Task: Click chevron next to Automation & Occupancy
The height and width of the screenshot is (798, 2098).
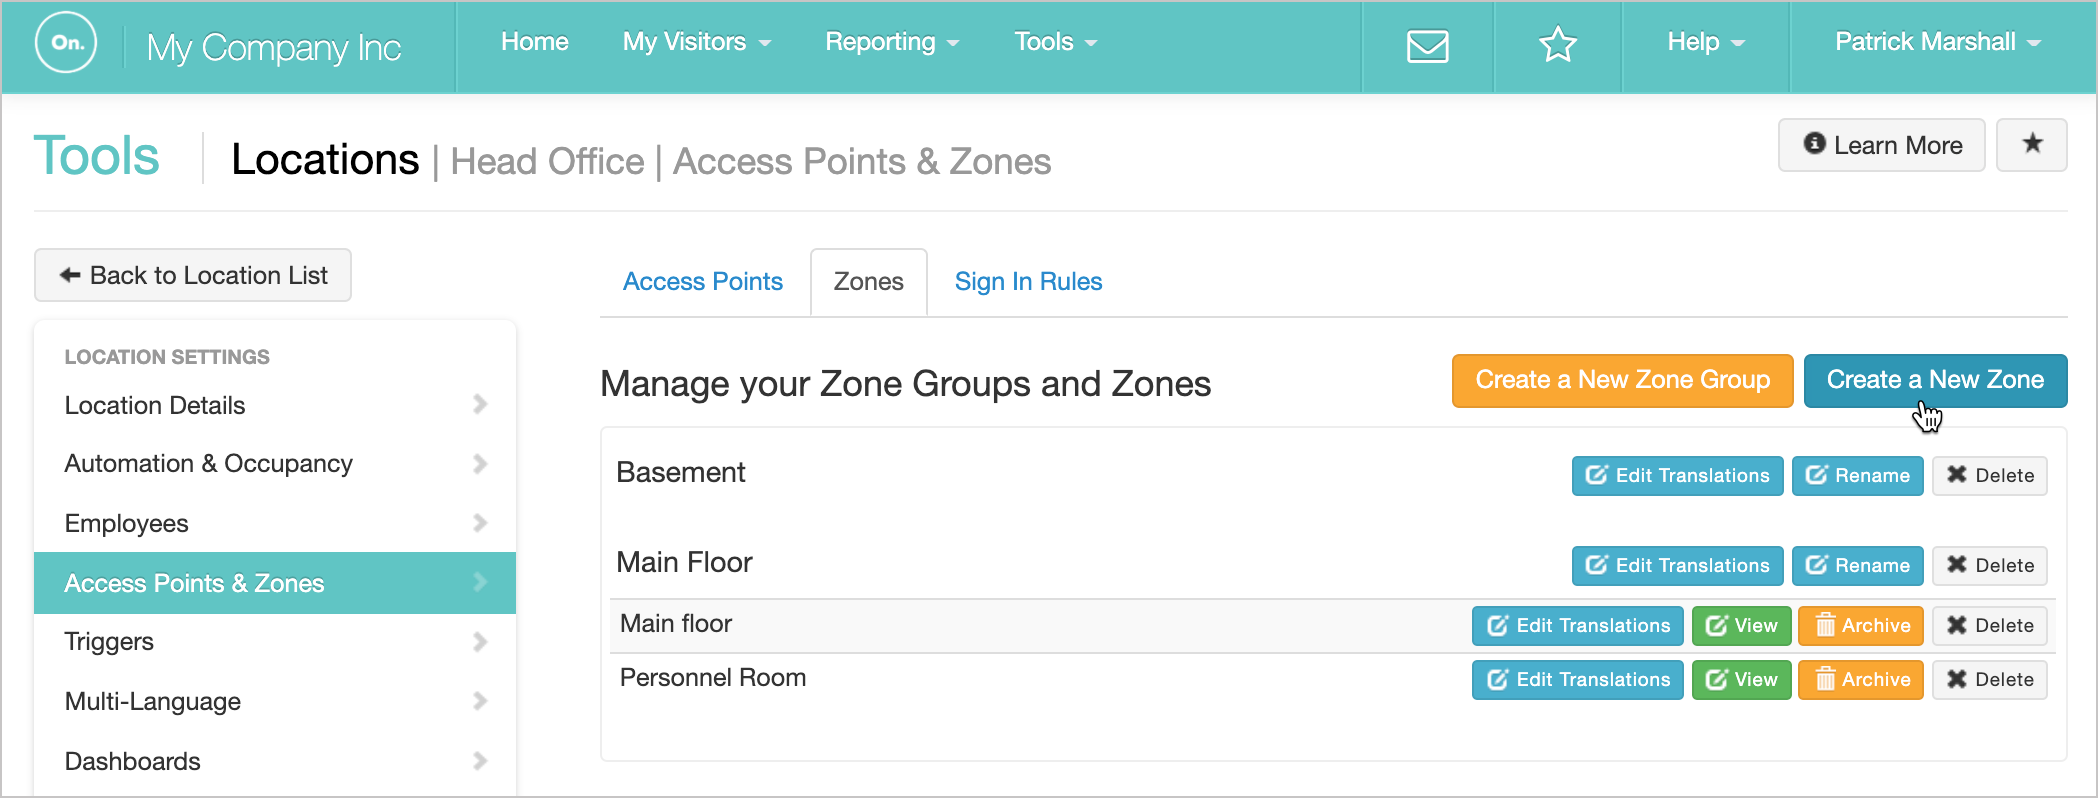Action: [x=480, y=464]
